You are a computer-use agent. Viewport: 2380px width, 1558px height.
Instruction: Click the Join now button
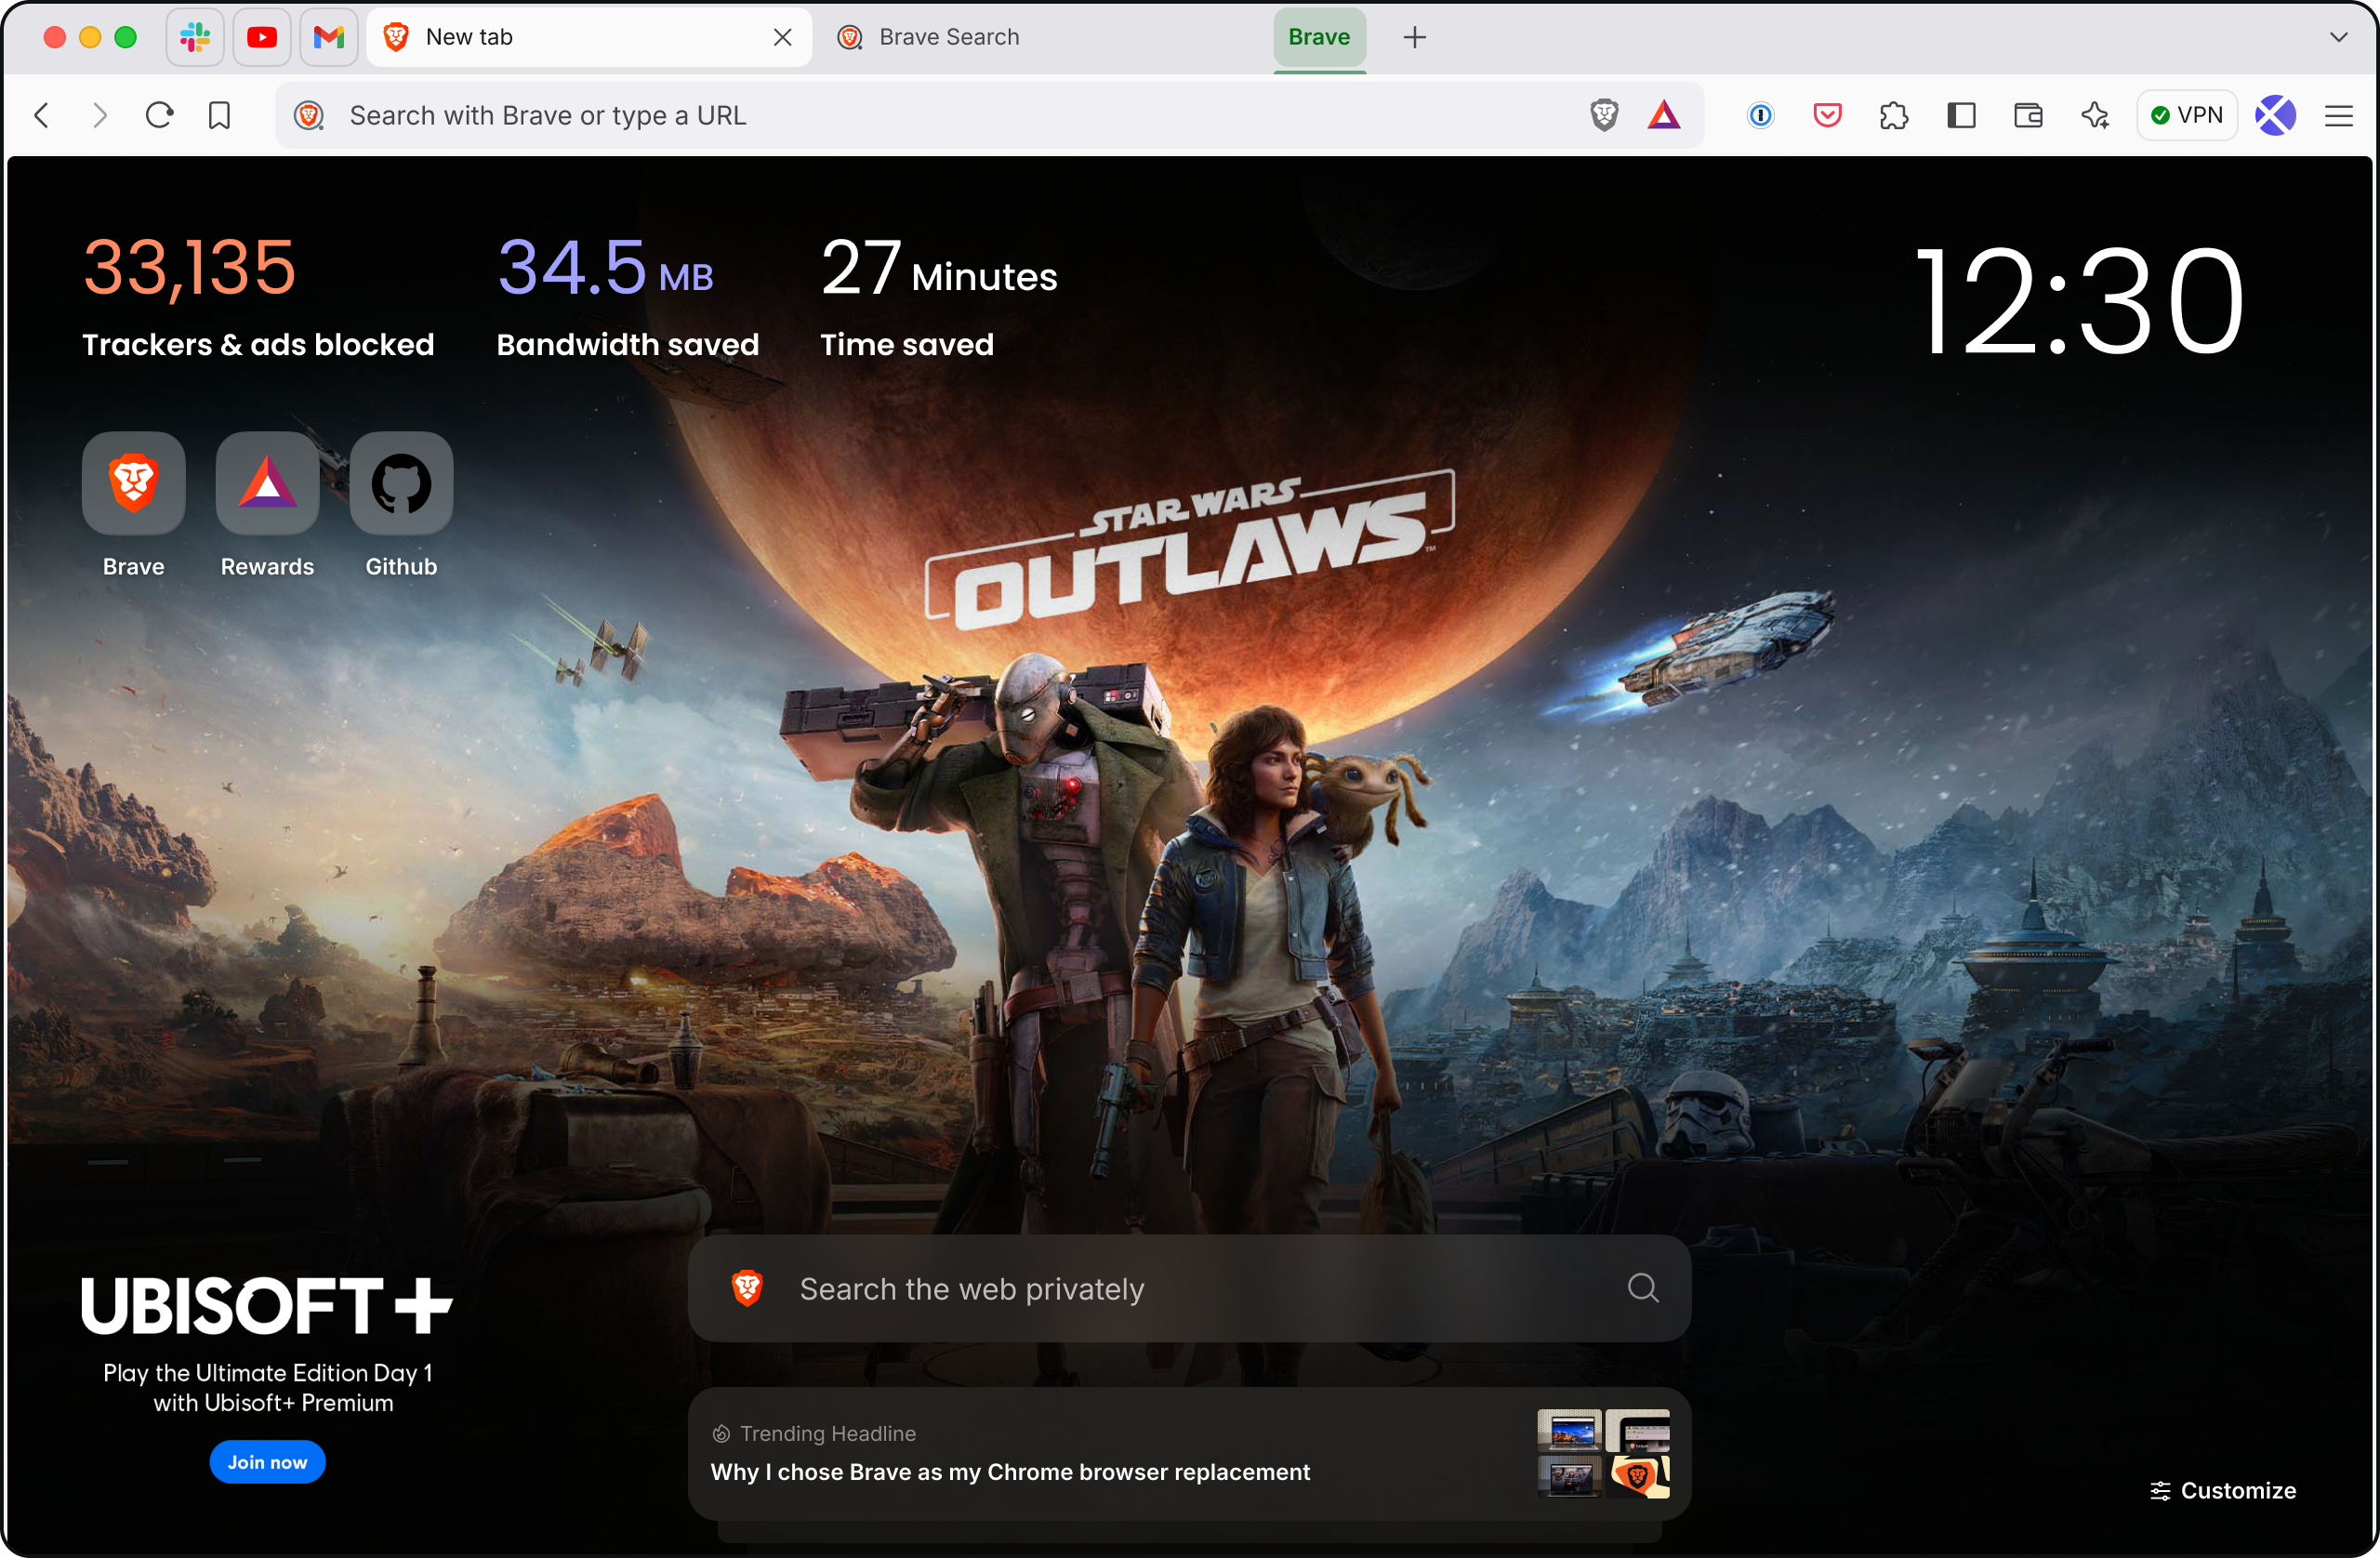[x=267, y=1461]
